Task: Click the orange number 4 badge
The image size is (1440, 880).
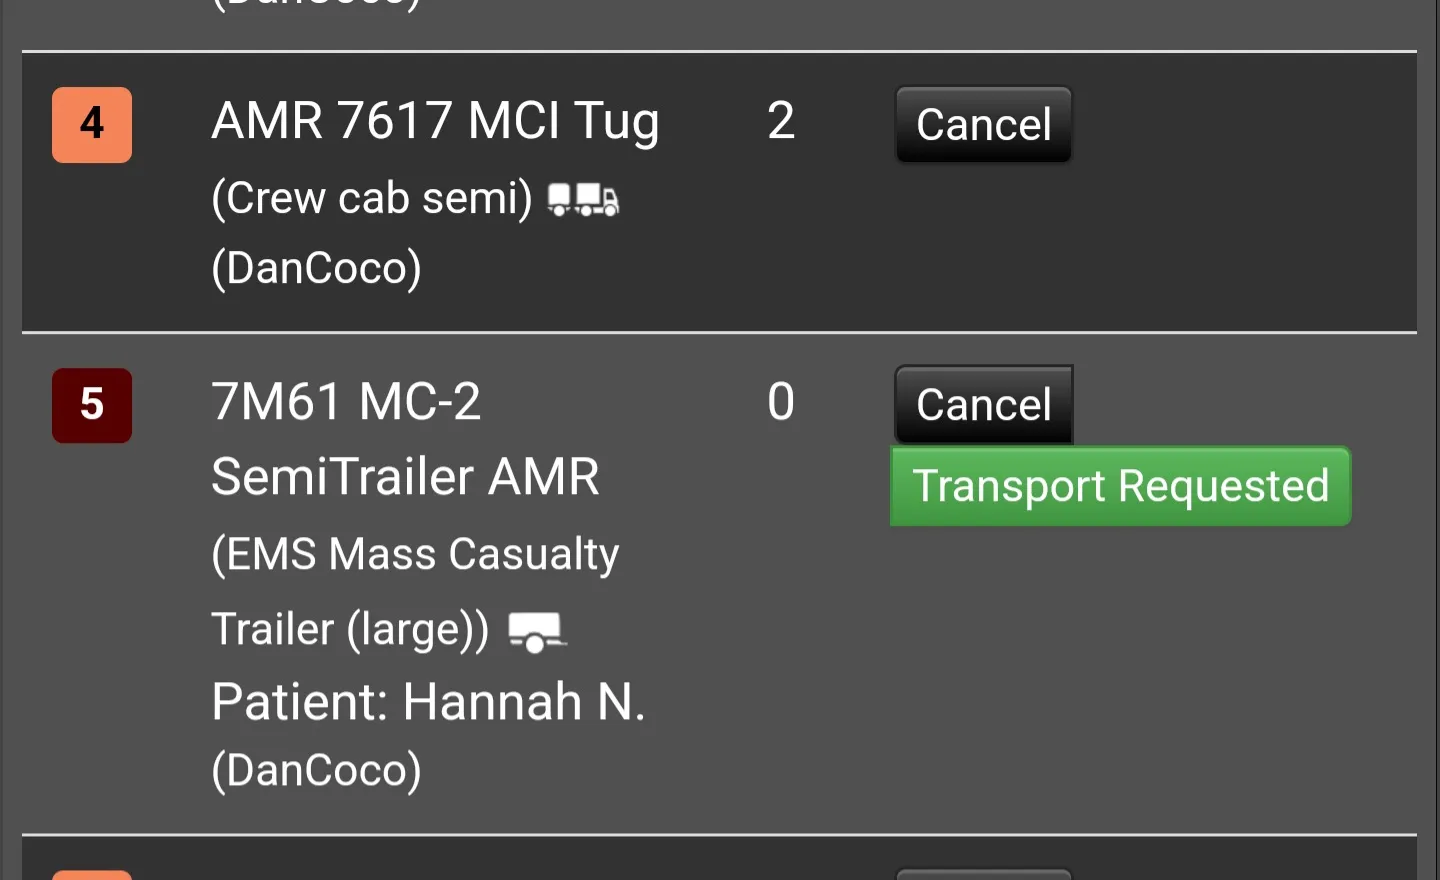Action: click(92, 125)
